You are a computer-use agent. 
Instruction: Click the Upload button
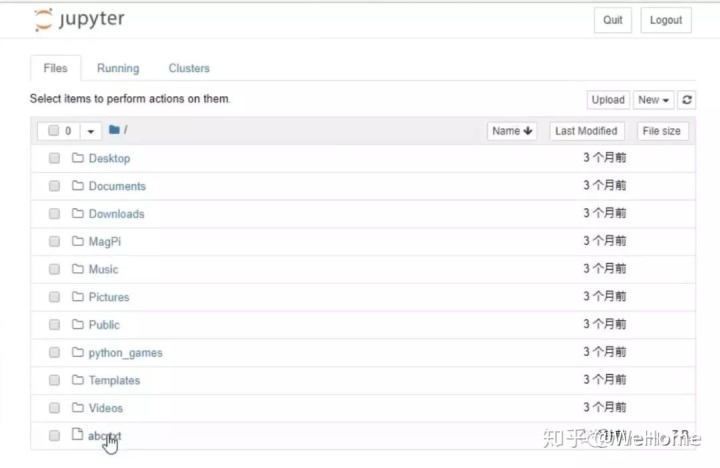pos(608,100)
